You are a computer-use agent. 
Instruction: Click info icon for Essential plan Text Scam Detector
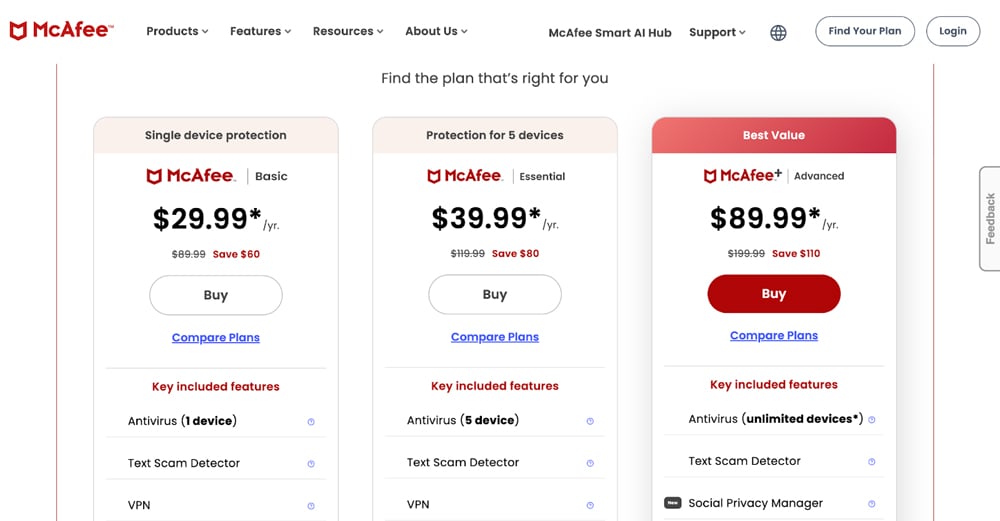590,463
